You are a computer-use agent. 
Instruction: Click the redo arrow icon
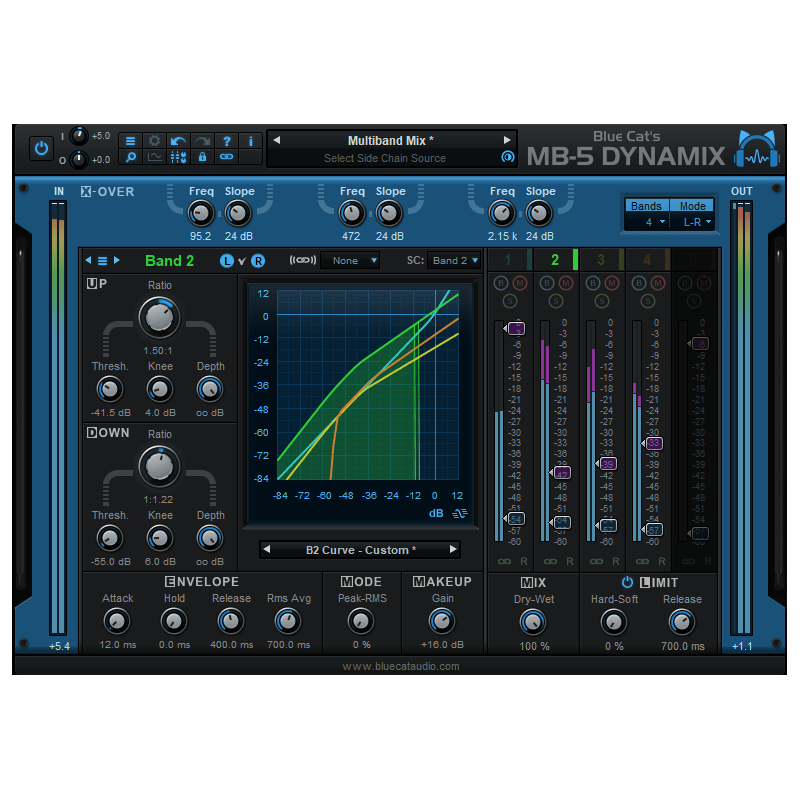(x=200, y=140)
